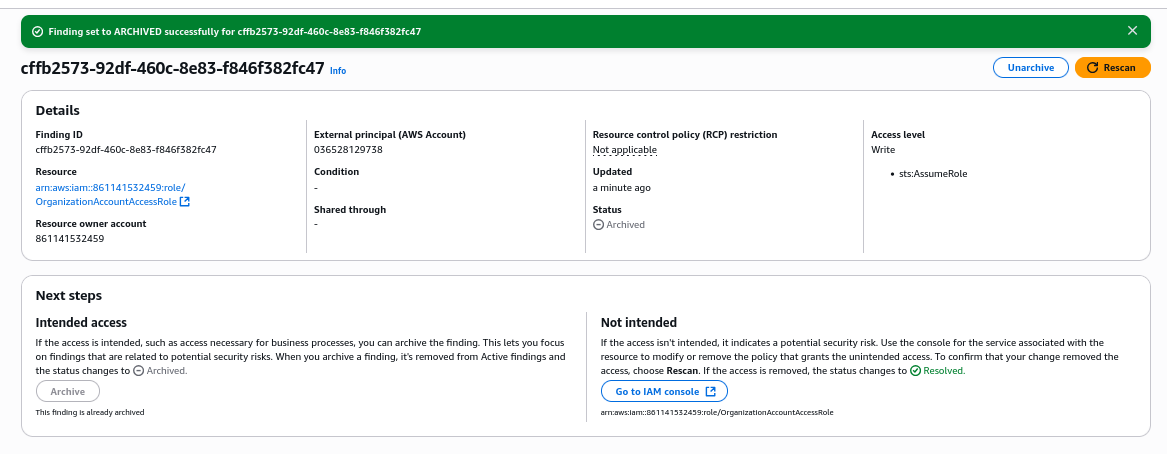Click the success checkmark icon in banner
Screen dimensions: 1167x454
[x=37, y=31]
